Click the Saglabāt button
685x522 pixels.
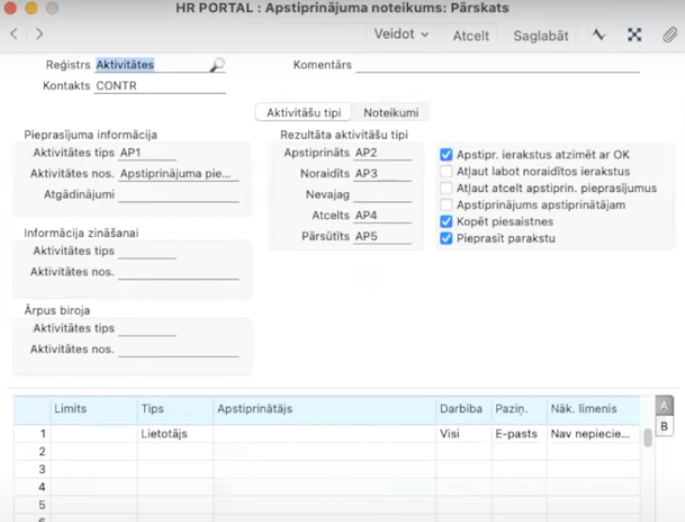(540, 35)
